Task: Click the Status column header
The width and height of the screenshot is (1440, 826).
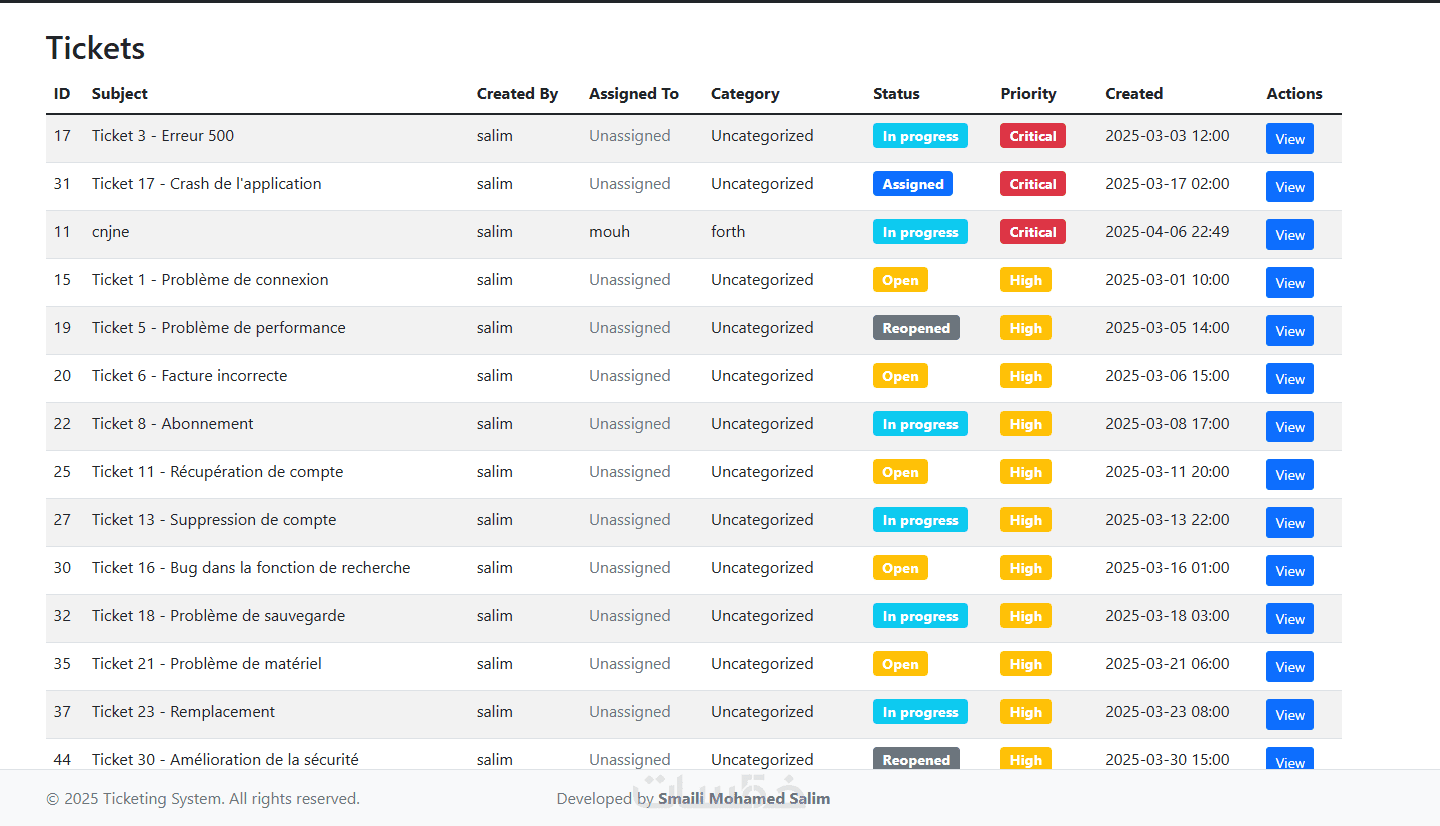Action: 896,94
